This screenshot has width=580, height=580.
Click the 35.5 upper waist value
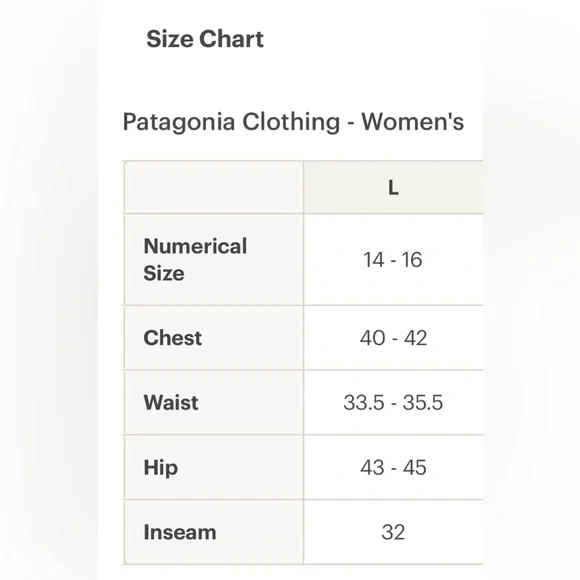[423, 402]
